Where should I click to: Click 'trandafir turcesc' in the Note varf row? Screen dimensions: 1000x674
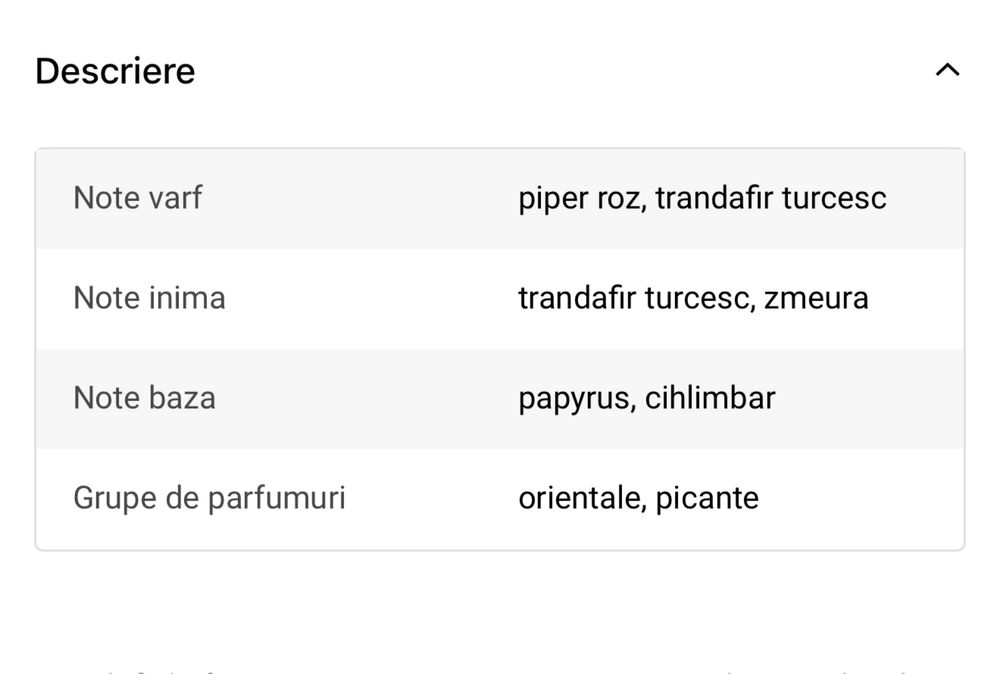tap(771, 198)
